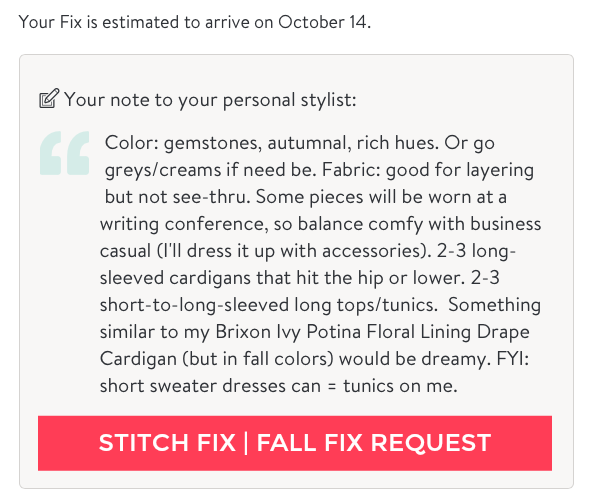Click the word 'Fabric:' in the note
600x502 pixels.
(351, 170)
